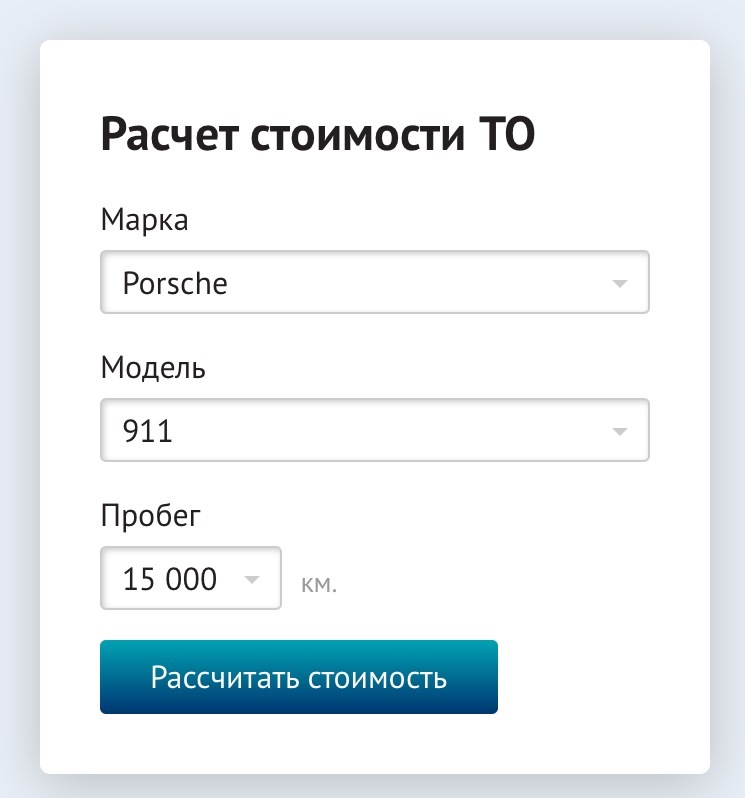
Task: Click the arrow icon in Модель field
Action: point(620,432)
